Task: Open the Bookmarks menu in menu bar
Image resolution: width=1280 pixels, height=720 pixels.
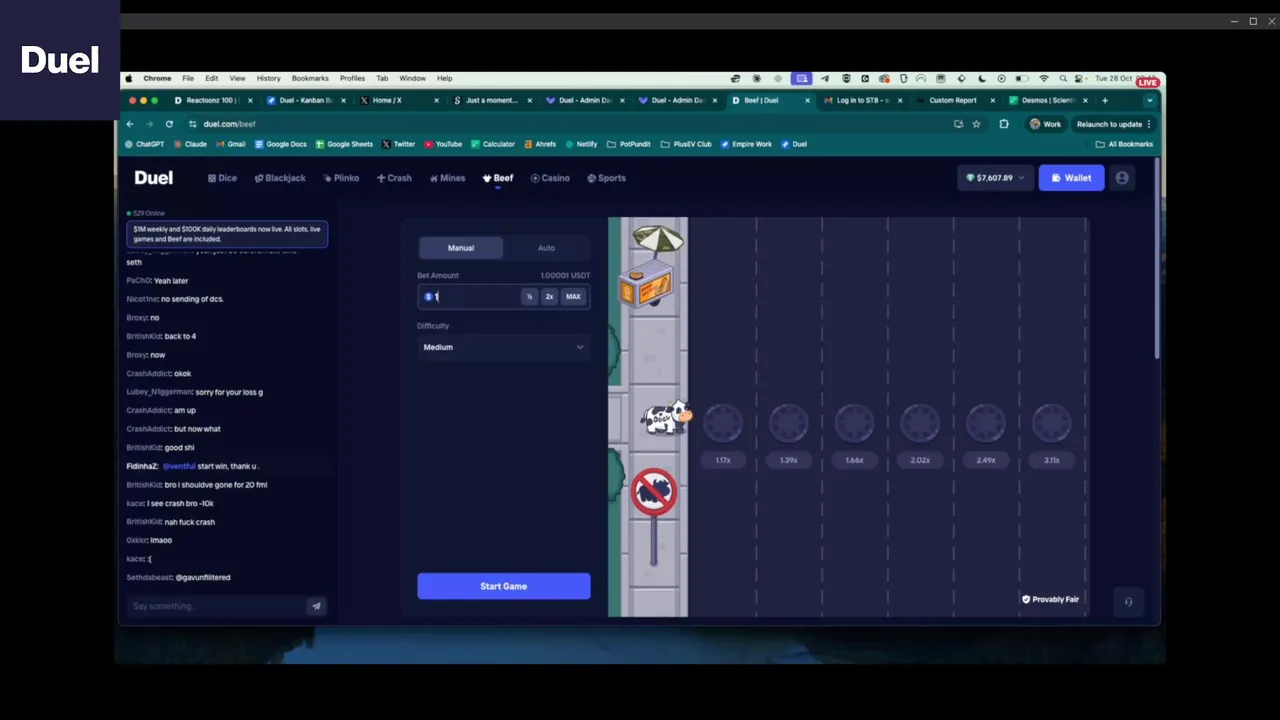Action: pos(310,78)
